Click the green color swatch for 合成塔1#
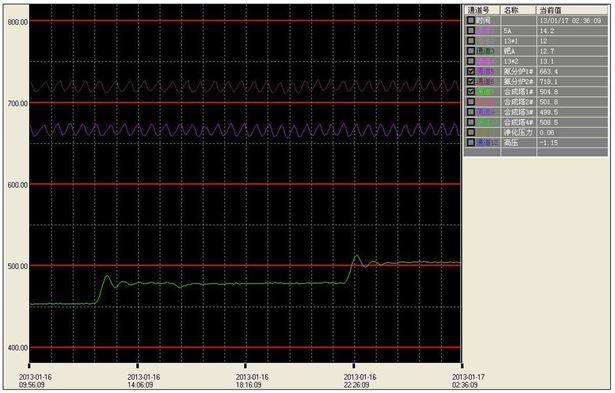 tap(486, 92)
